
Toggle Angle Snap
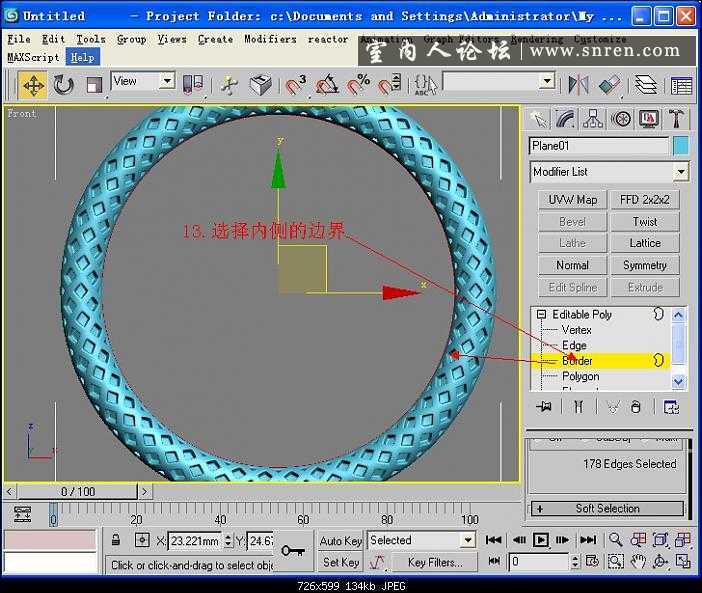327,85
